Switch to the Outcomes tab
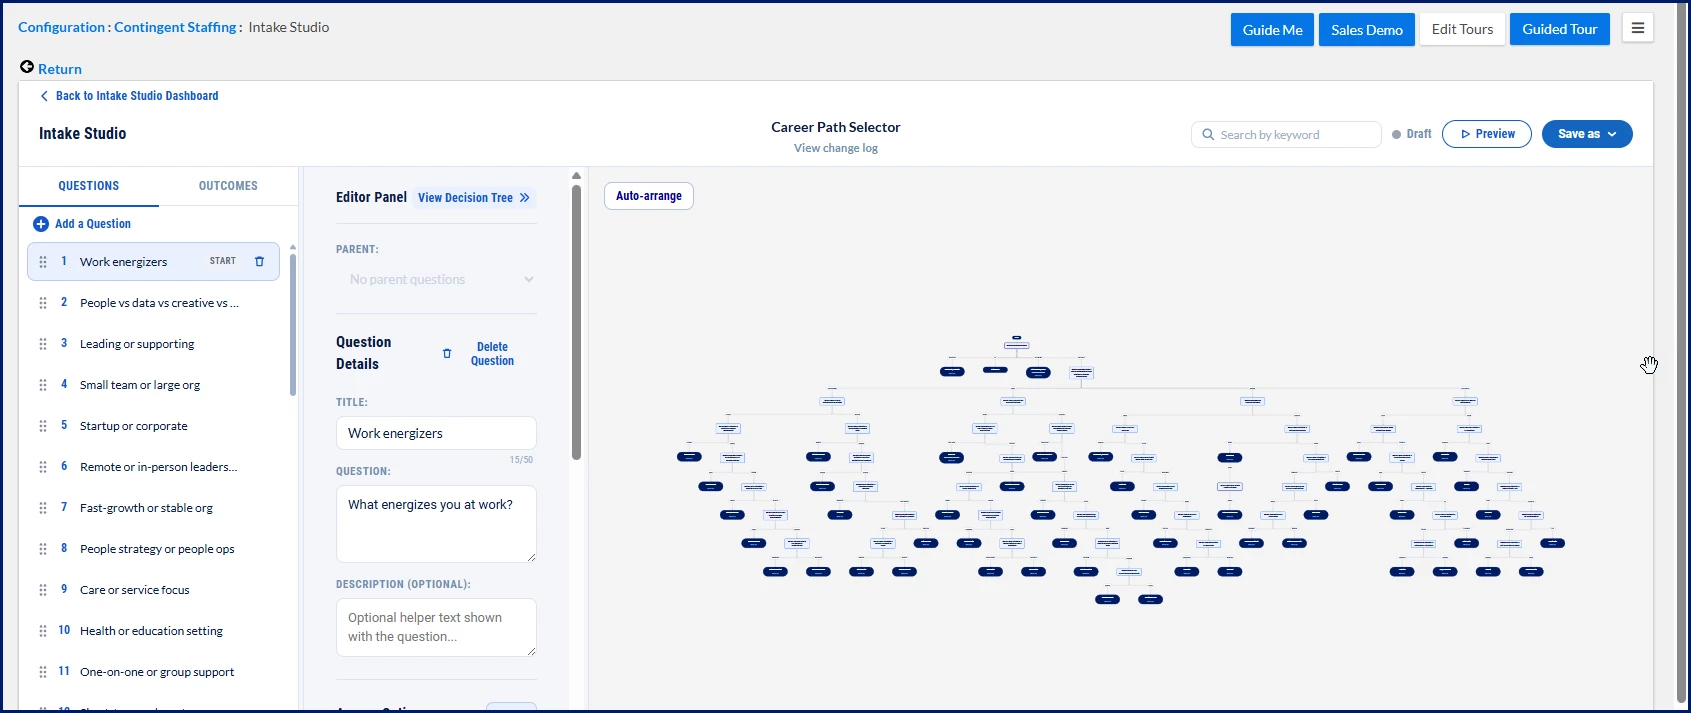This screenshot has height=713, width=1691. 228,186
